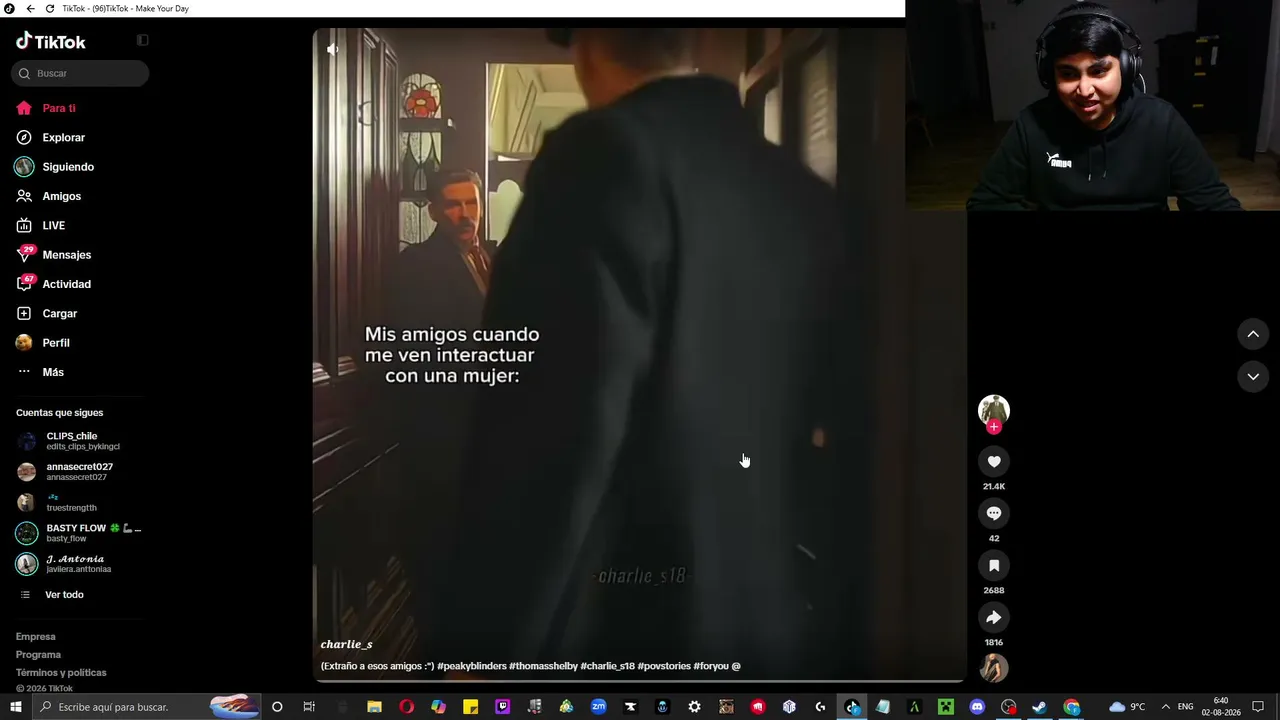Mute the video with the speaker icon
Viewport: 1280px width, 720px height.
[x=332, y=49]
